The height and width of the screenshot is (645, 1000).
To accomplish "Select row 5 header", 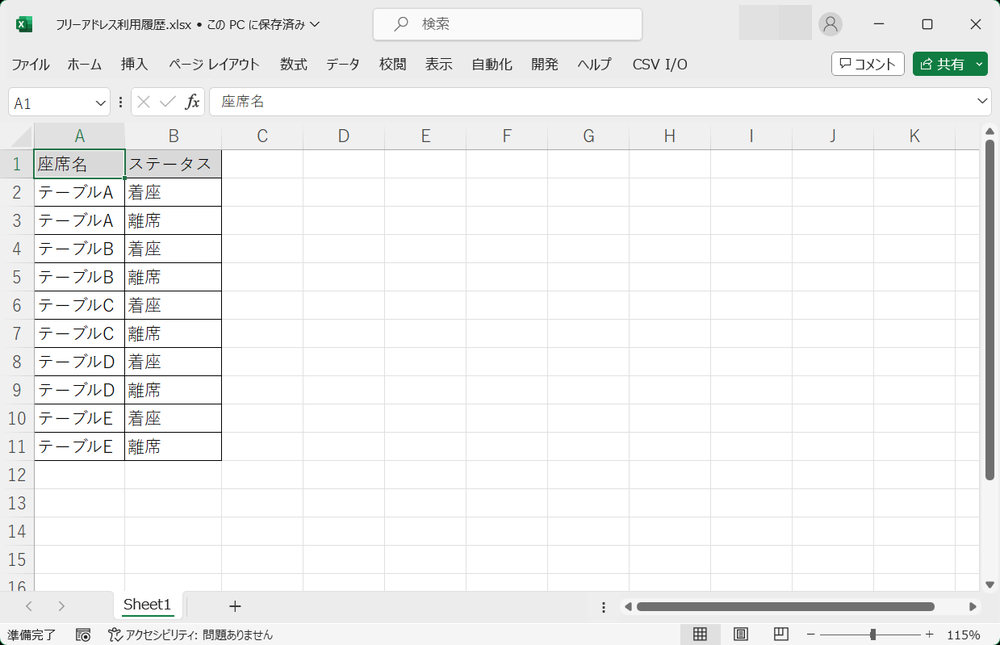I will click(x=17, y=277).
